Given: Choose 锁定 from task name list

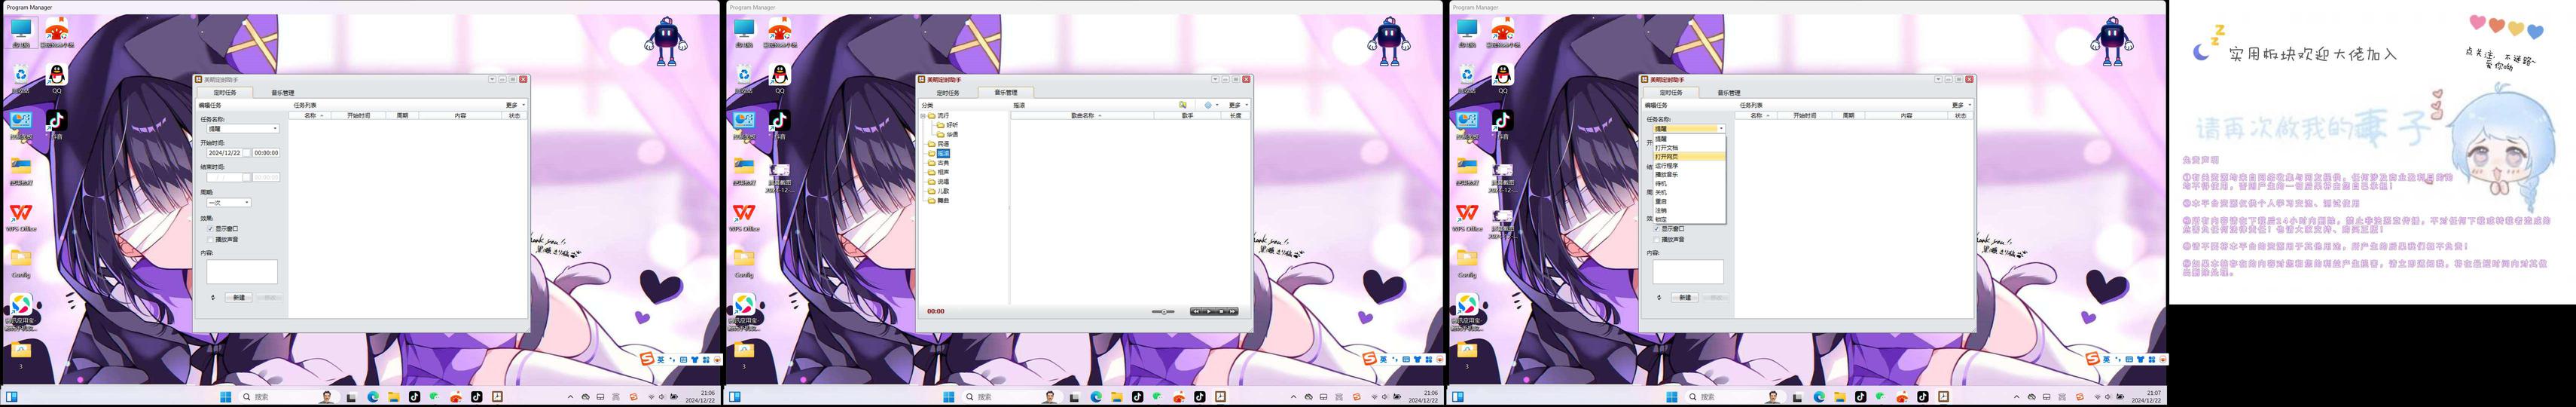Looking at the screenshot, I should point(1689,220).
